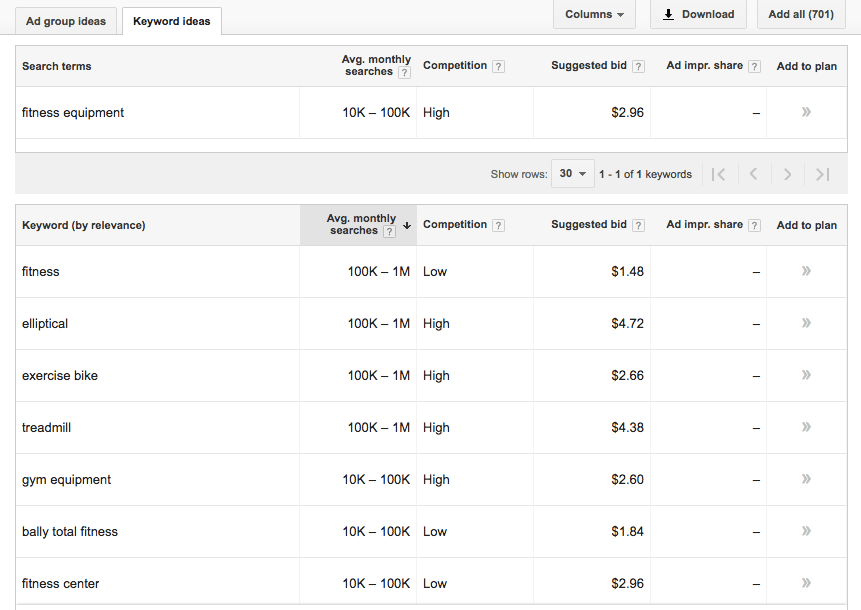861x610 pixels.
Task: Open the Columns dropdown
Action: [594, 14]
